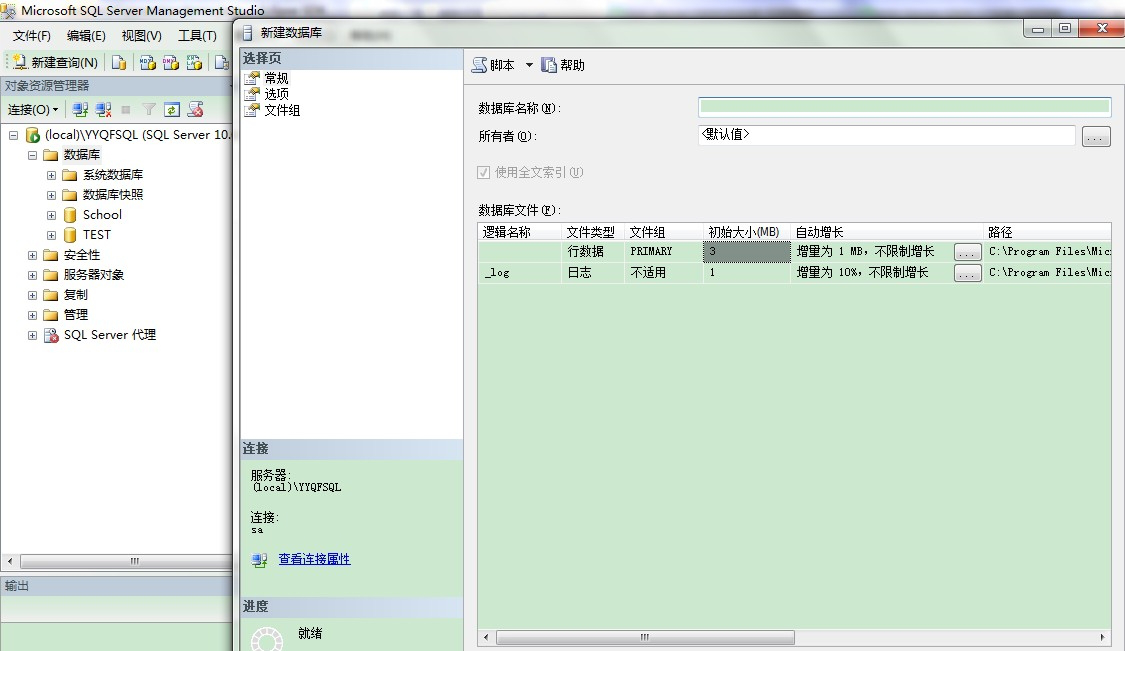Click the 帮助 button
This screenshot has height=677, width=1125.
563,65
